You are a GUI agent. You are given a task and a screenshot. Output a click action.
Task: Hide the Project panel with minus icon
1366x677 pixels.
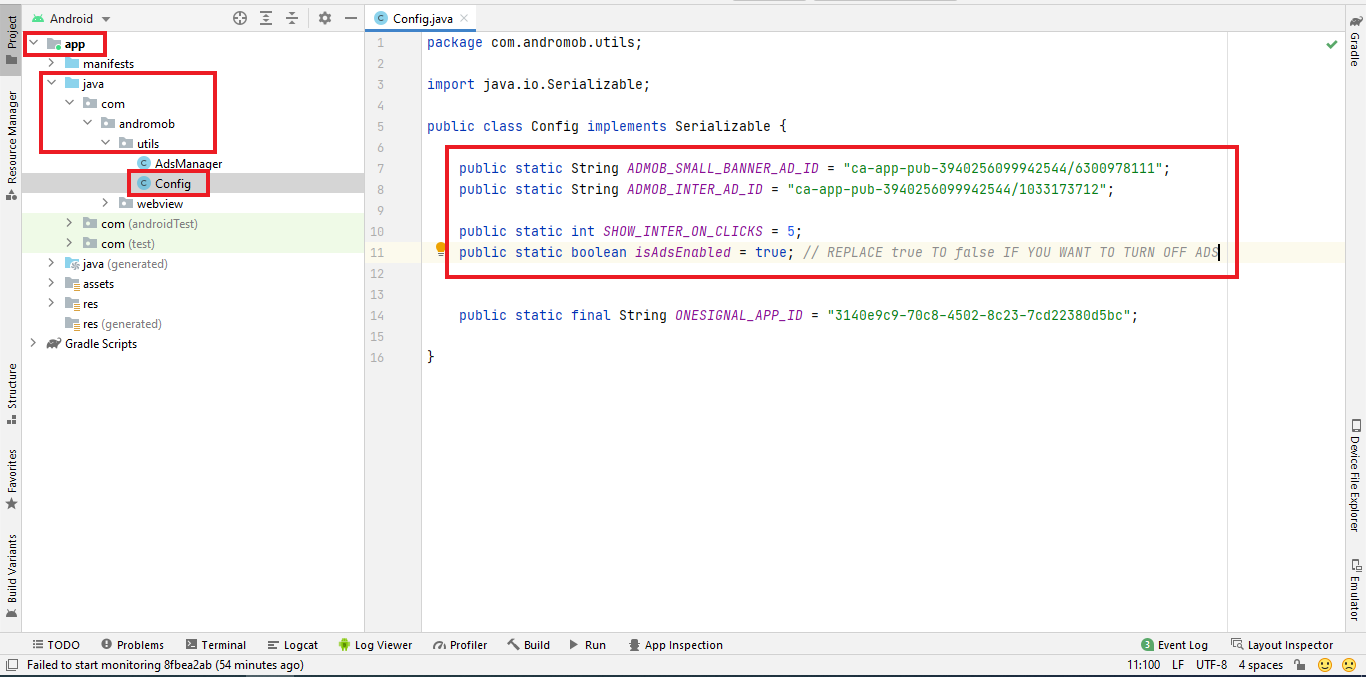(350, 18)
